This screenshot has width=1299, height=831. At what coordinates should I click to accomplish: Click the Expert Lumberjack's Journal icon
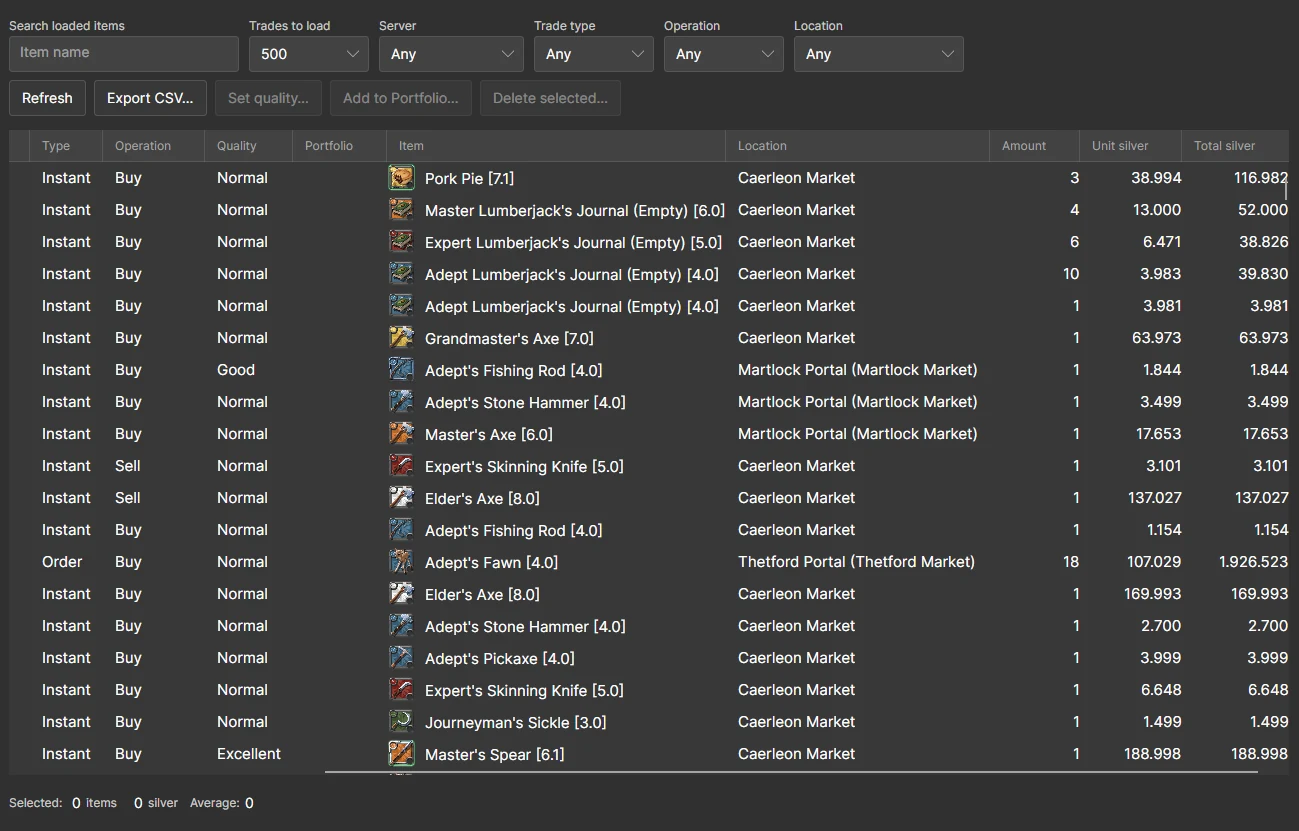(401, 242)
